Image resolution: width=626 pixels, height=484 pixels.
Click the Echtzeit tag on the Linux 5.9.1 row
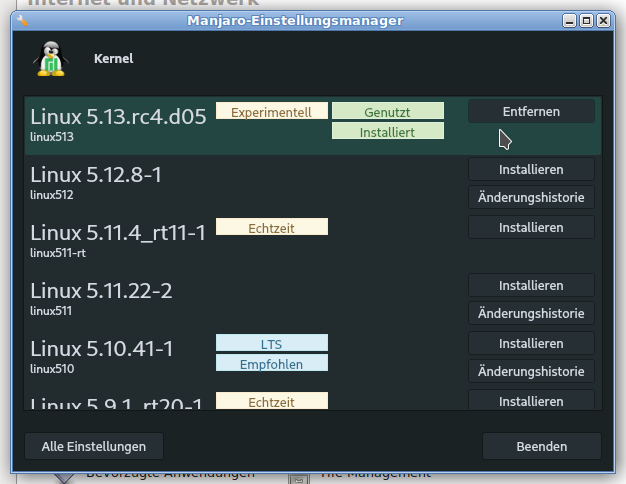click(x=272, y=401)
